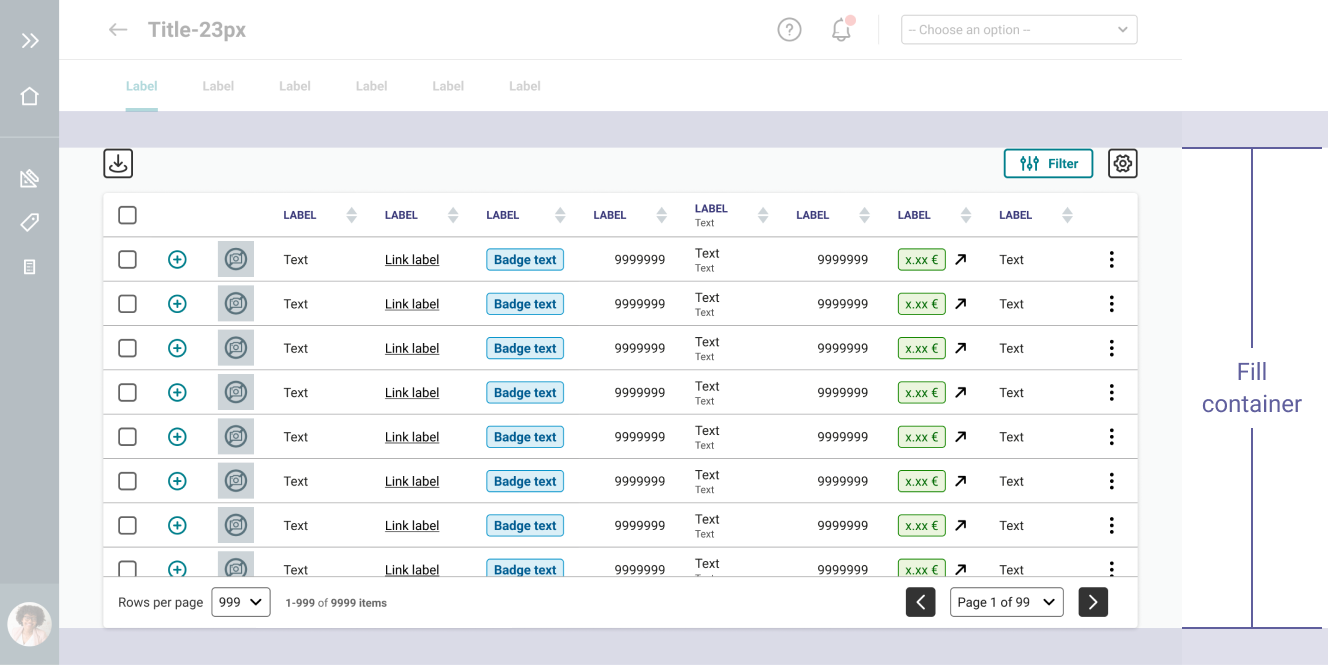The height and width of the screenshot is (666, 1328).
Task: Switch to the first Label tab
Action: click(x=142, y=86)
